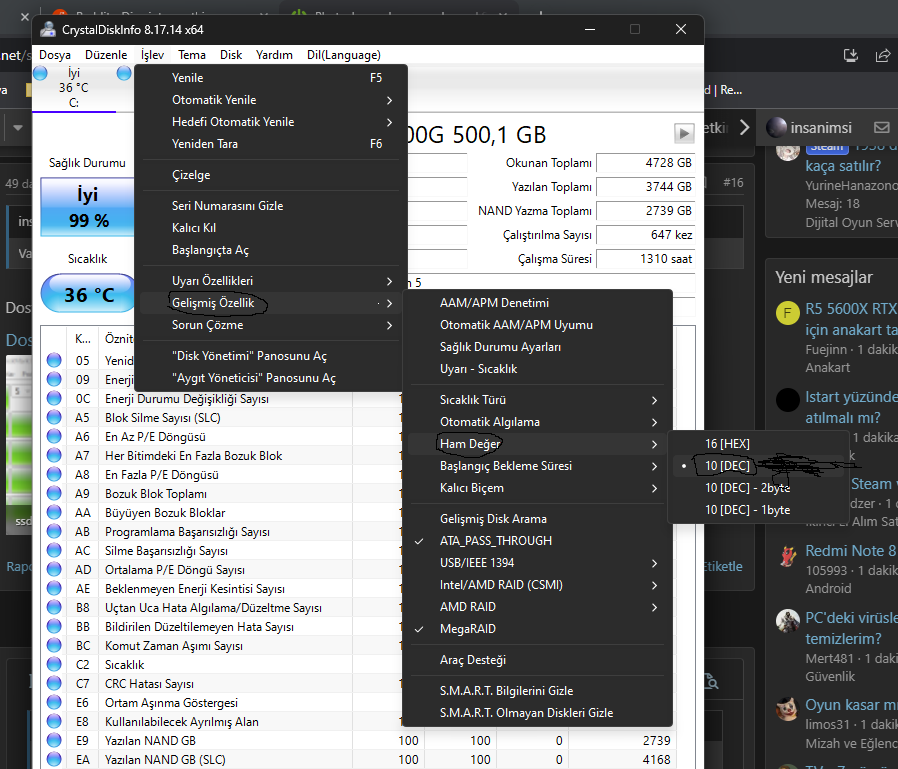Click Yeniden Tara menu entry

click(204, 144)
